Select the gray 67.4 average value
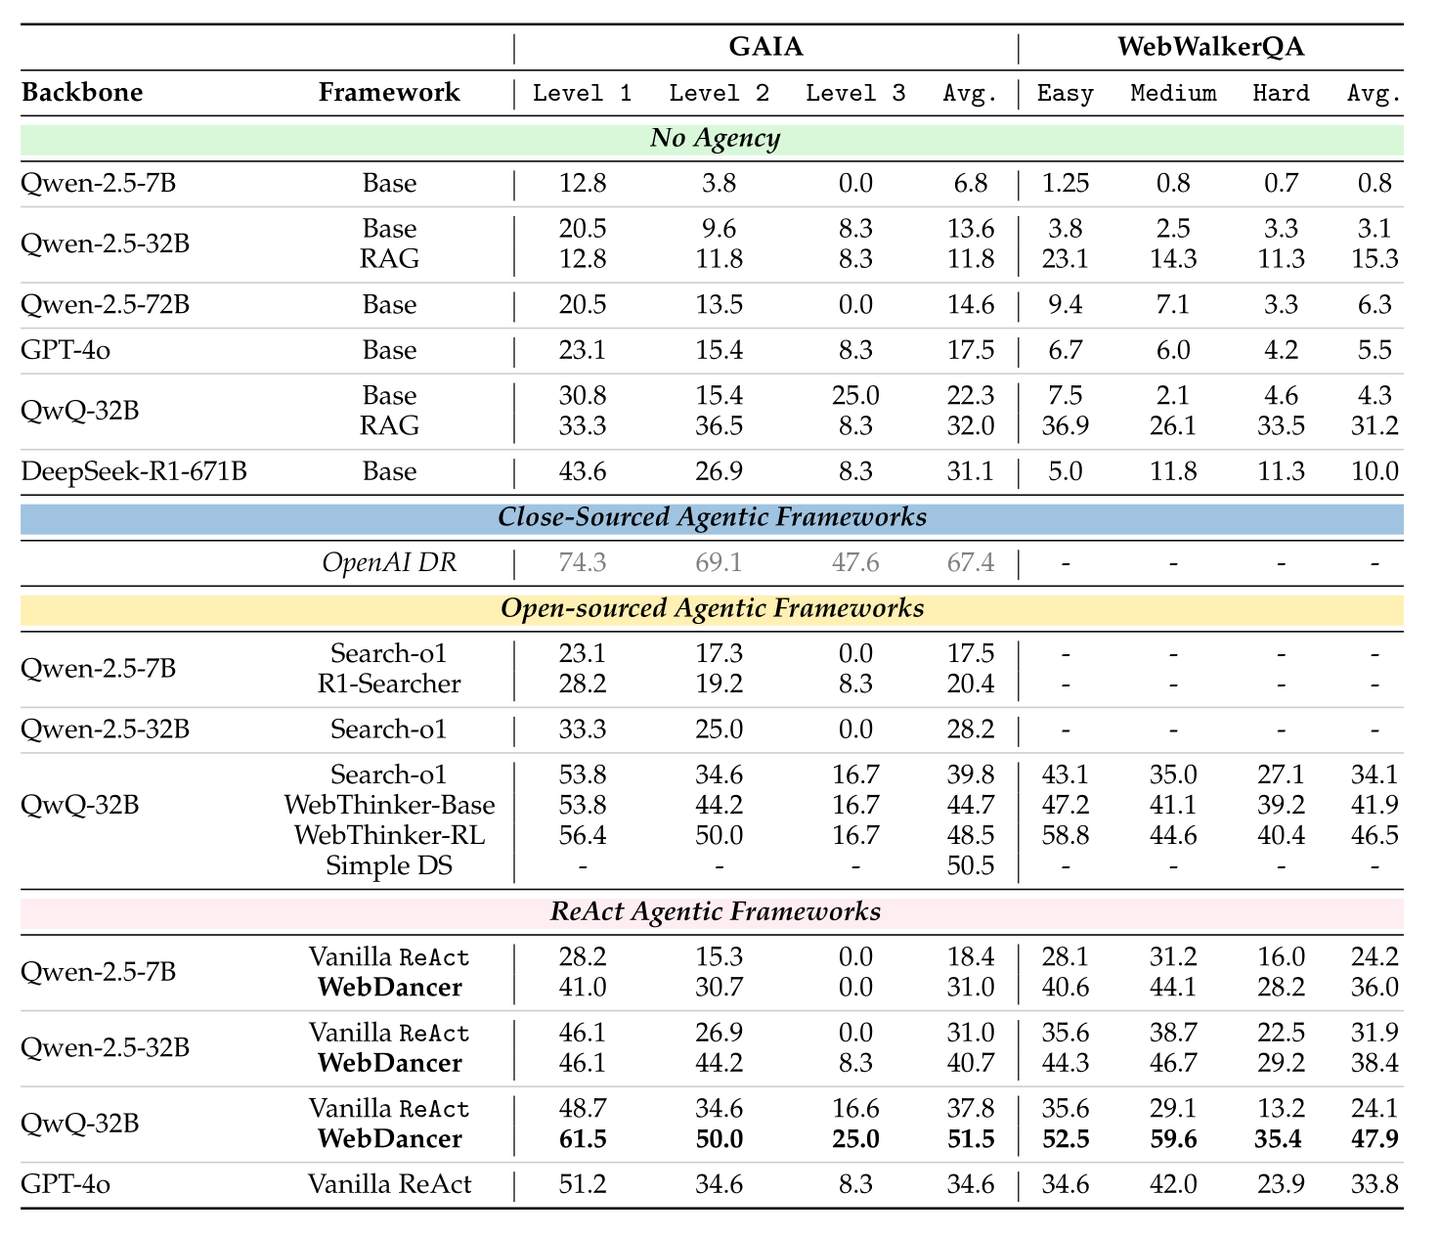1440x1237 pixels. (x=970, y=563)
